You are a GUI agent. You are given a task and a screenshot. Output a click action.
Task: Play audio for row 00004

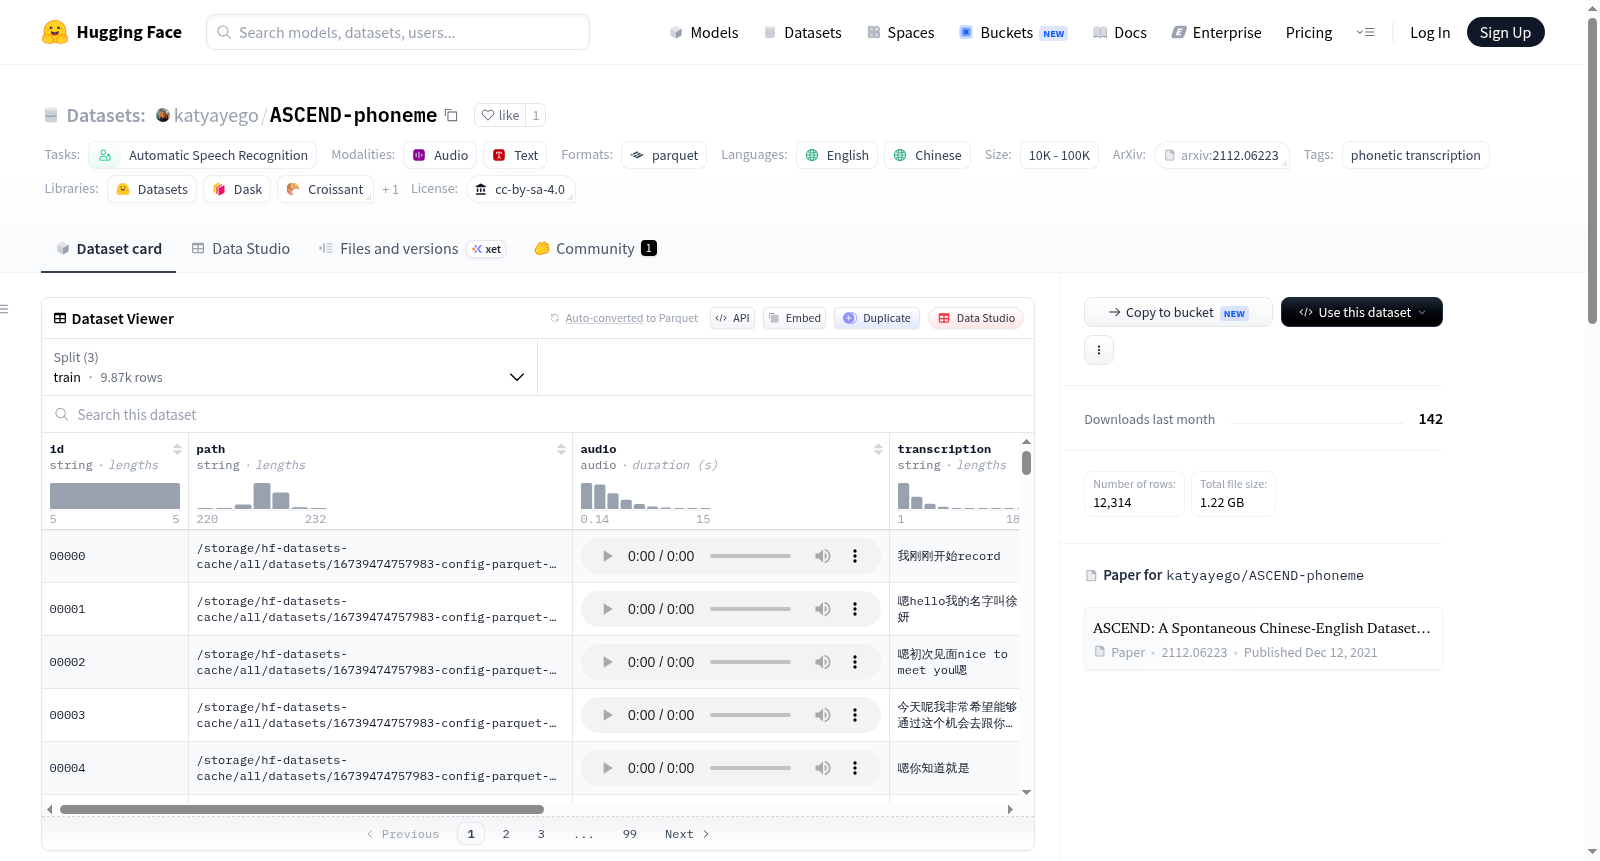click(607, 768)
